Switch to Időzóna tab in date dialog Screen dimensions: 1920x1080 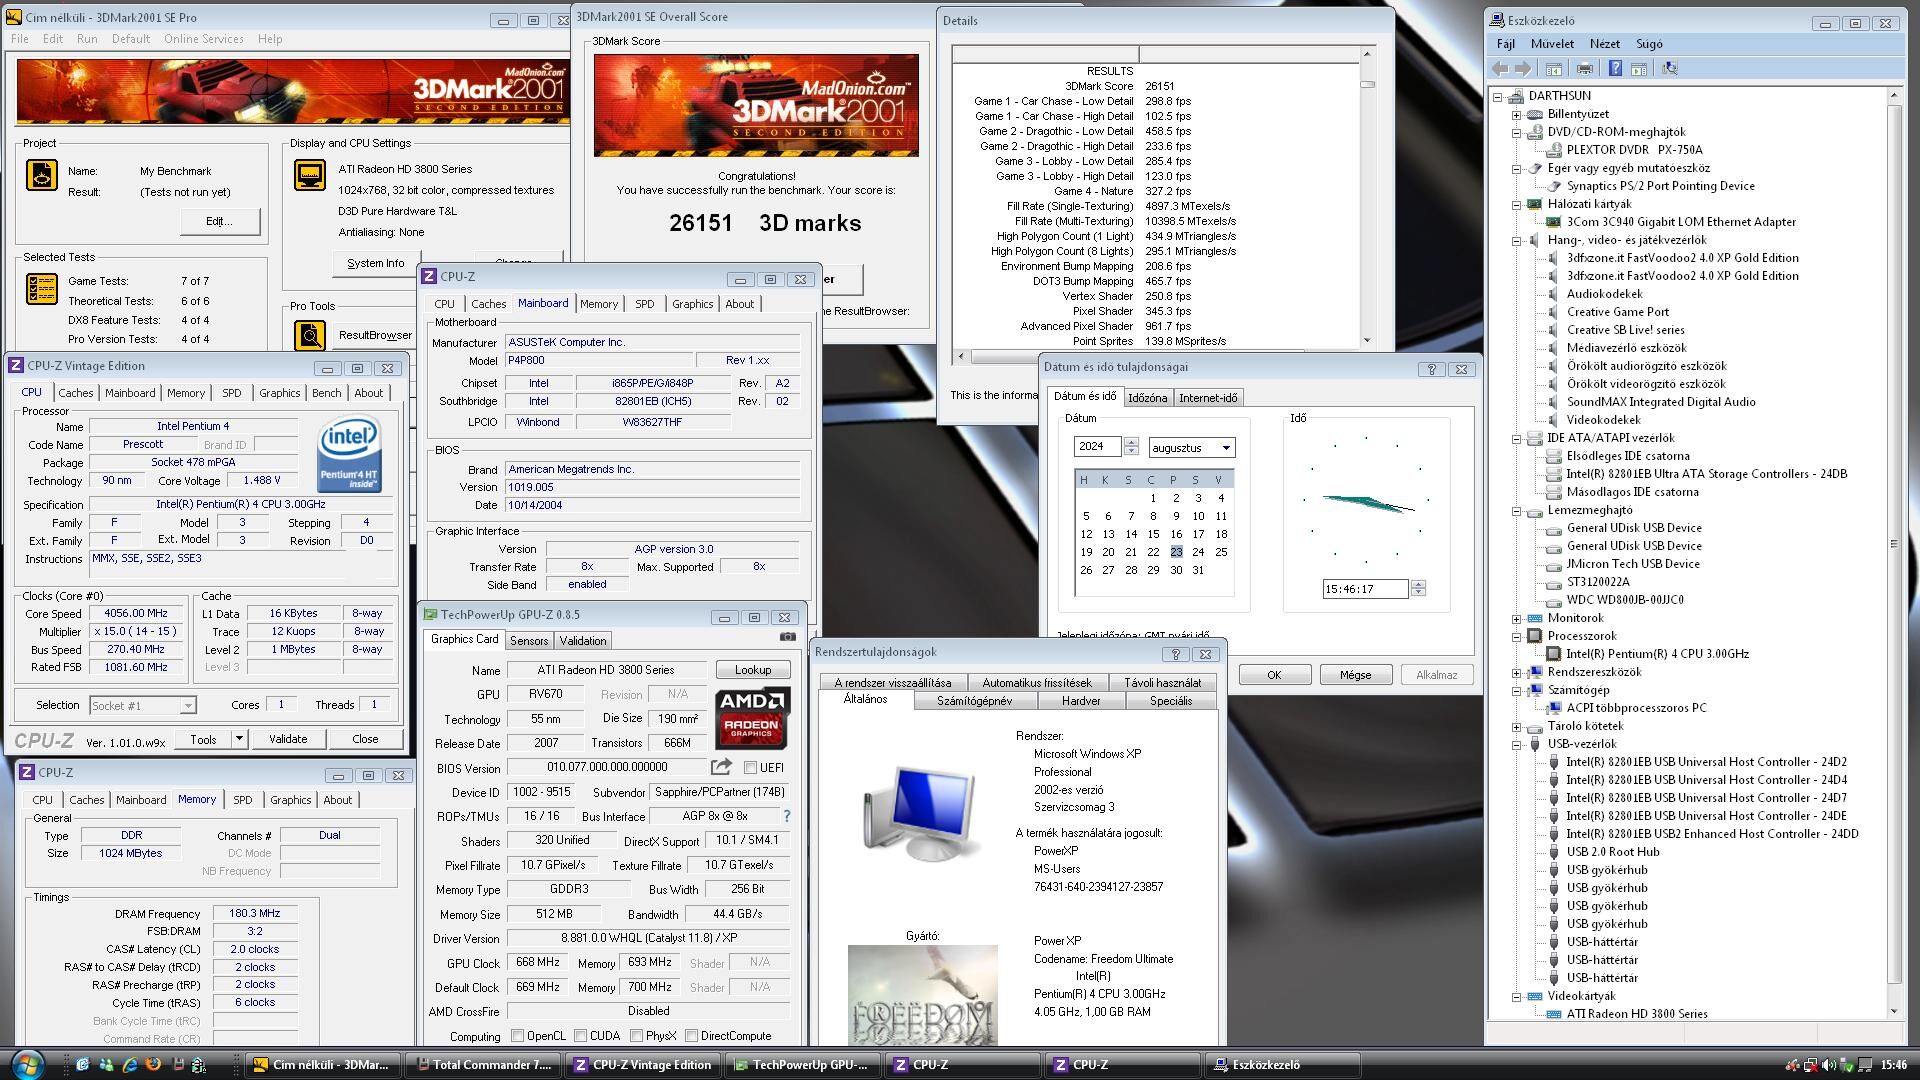[1147, 398]
